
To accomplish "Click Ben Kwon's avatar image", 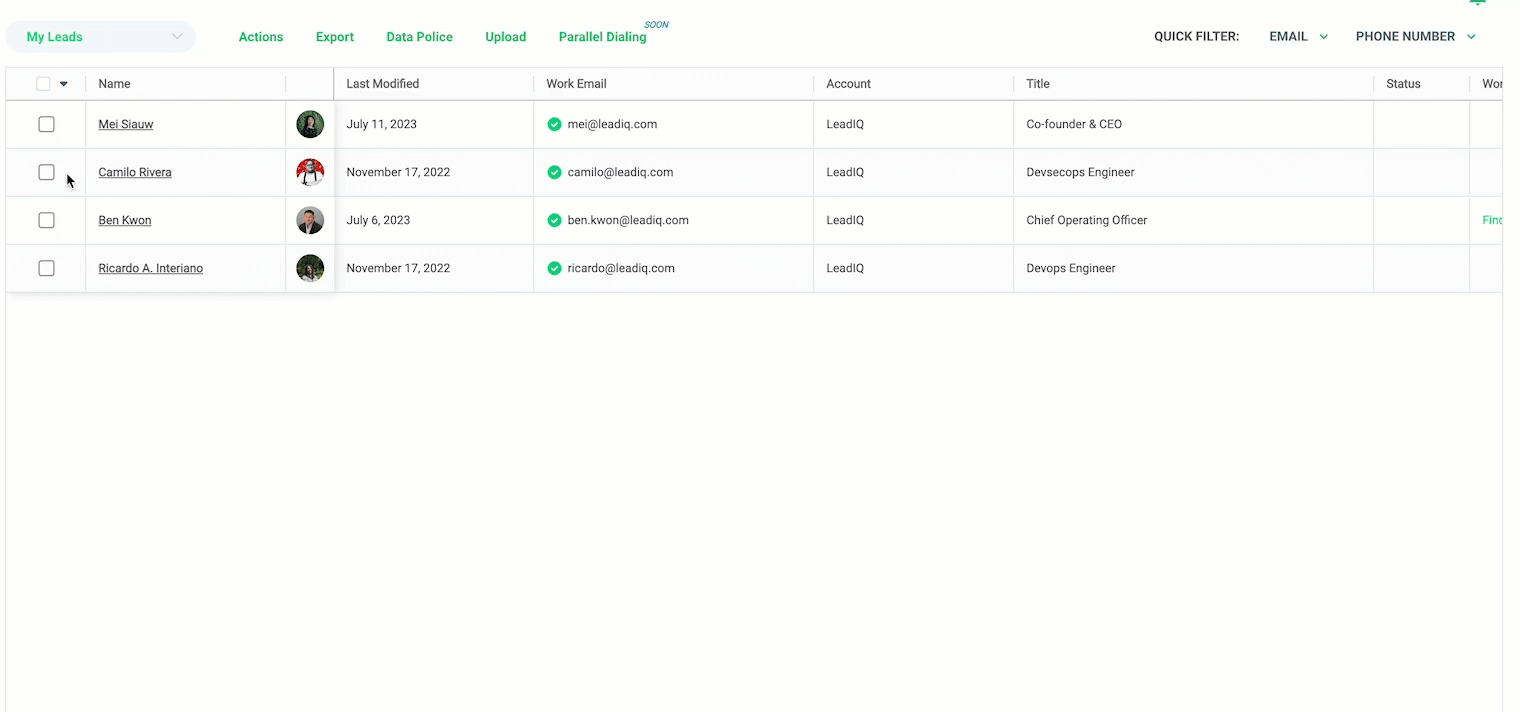I will point(310,220).
